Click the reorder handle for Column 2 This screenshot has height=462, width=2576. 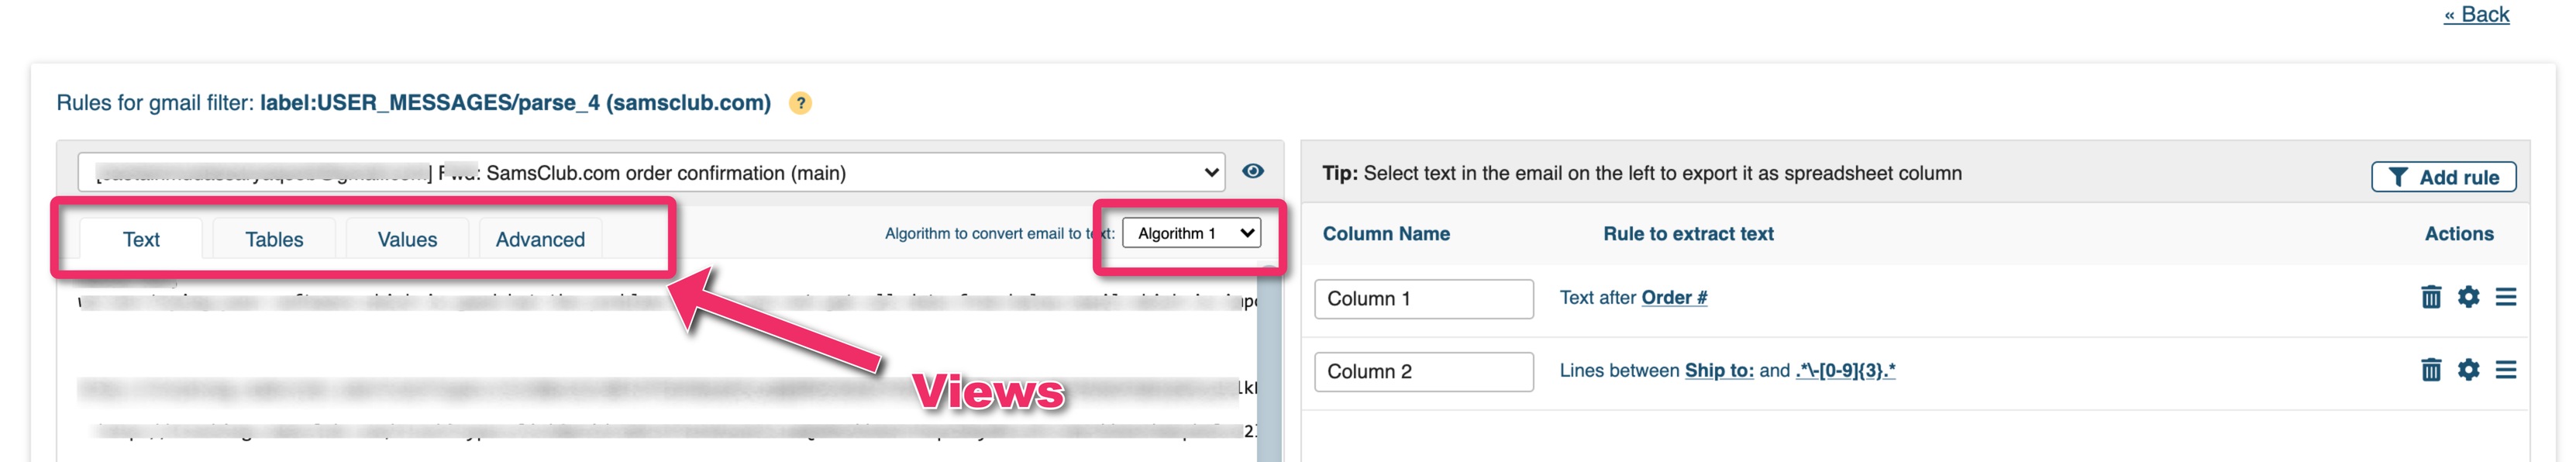2506,370
